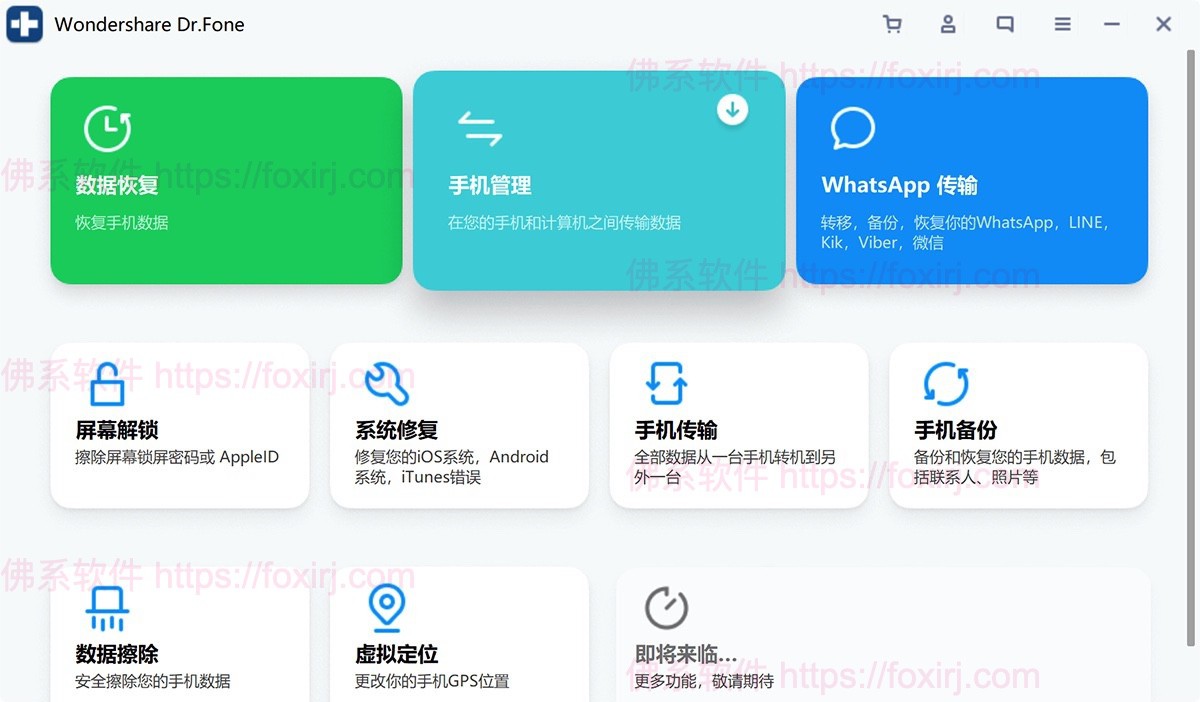Click the Virtual Location map pin icon
This screenshot has height=702, width=1200.
pyautogui.click(x=386, y=608)
